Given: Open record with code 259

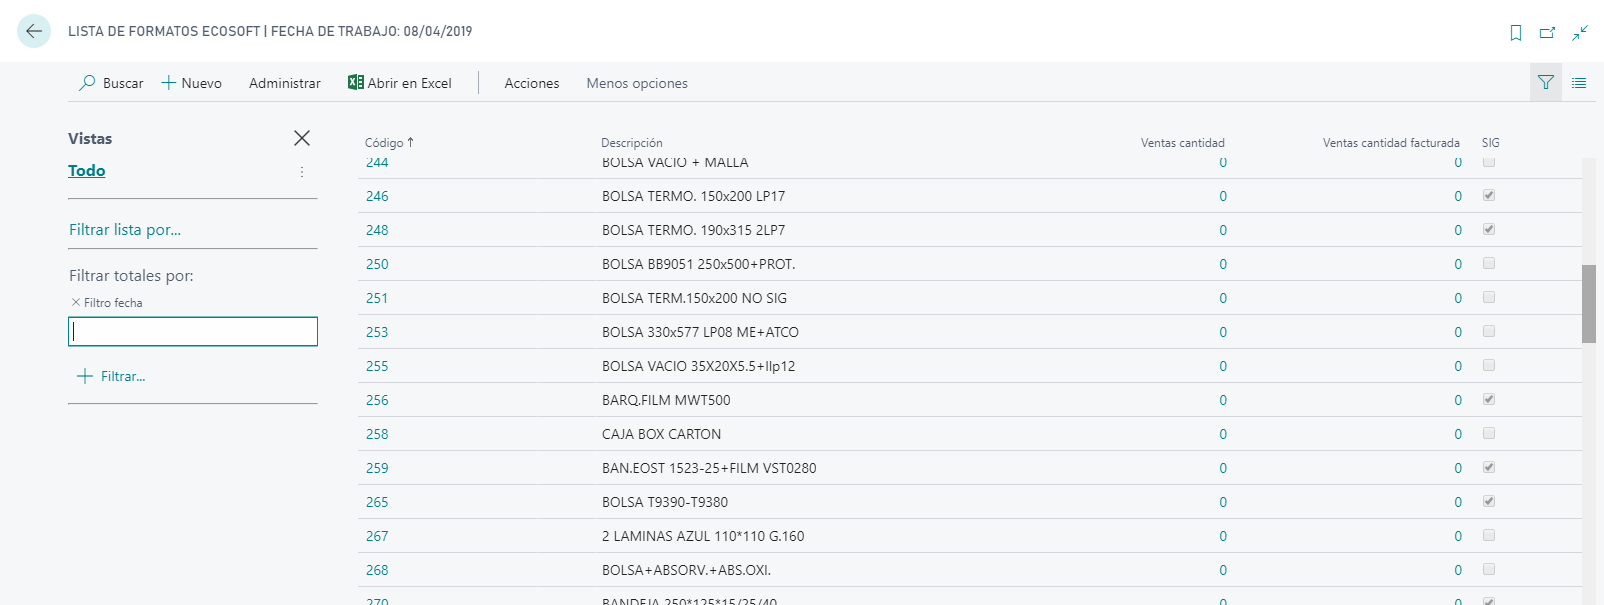Looking at the screenshot, I should tap(377, 468).
